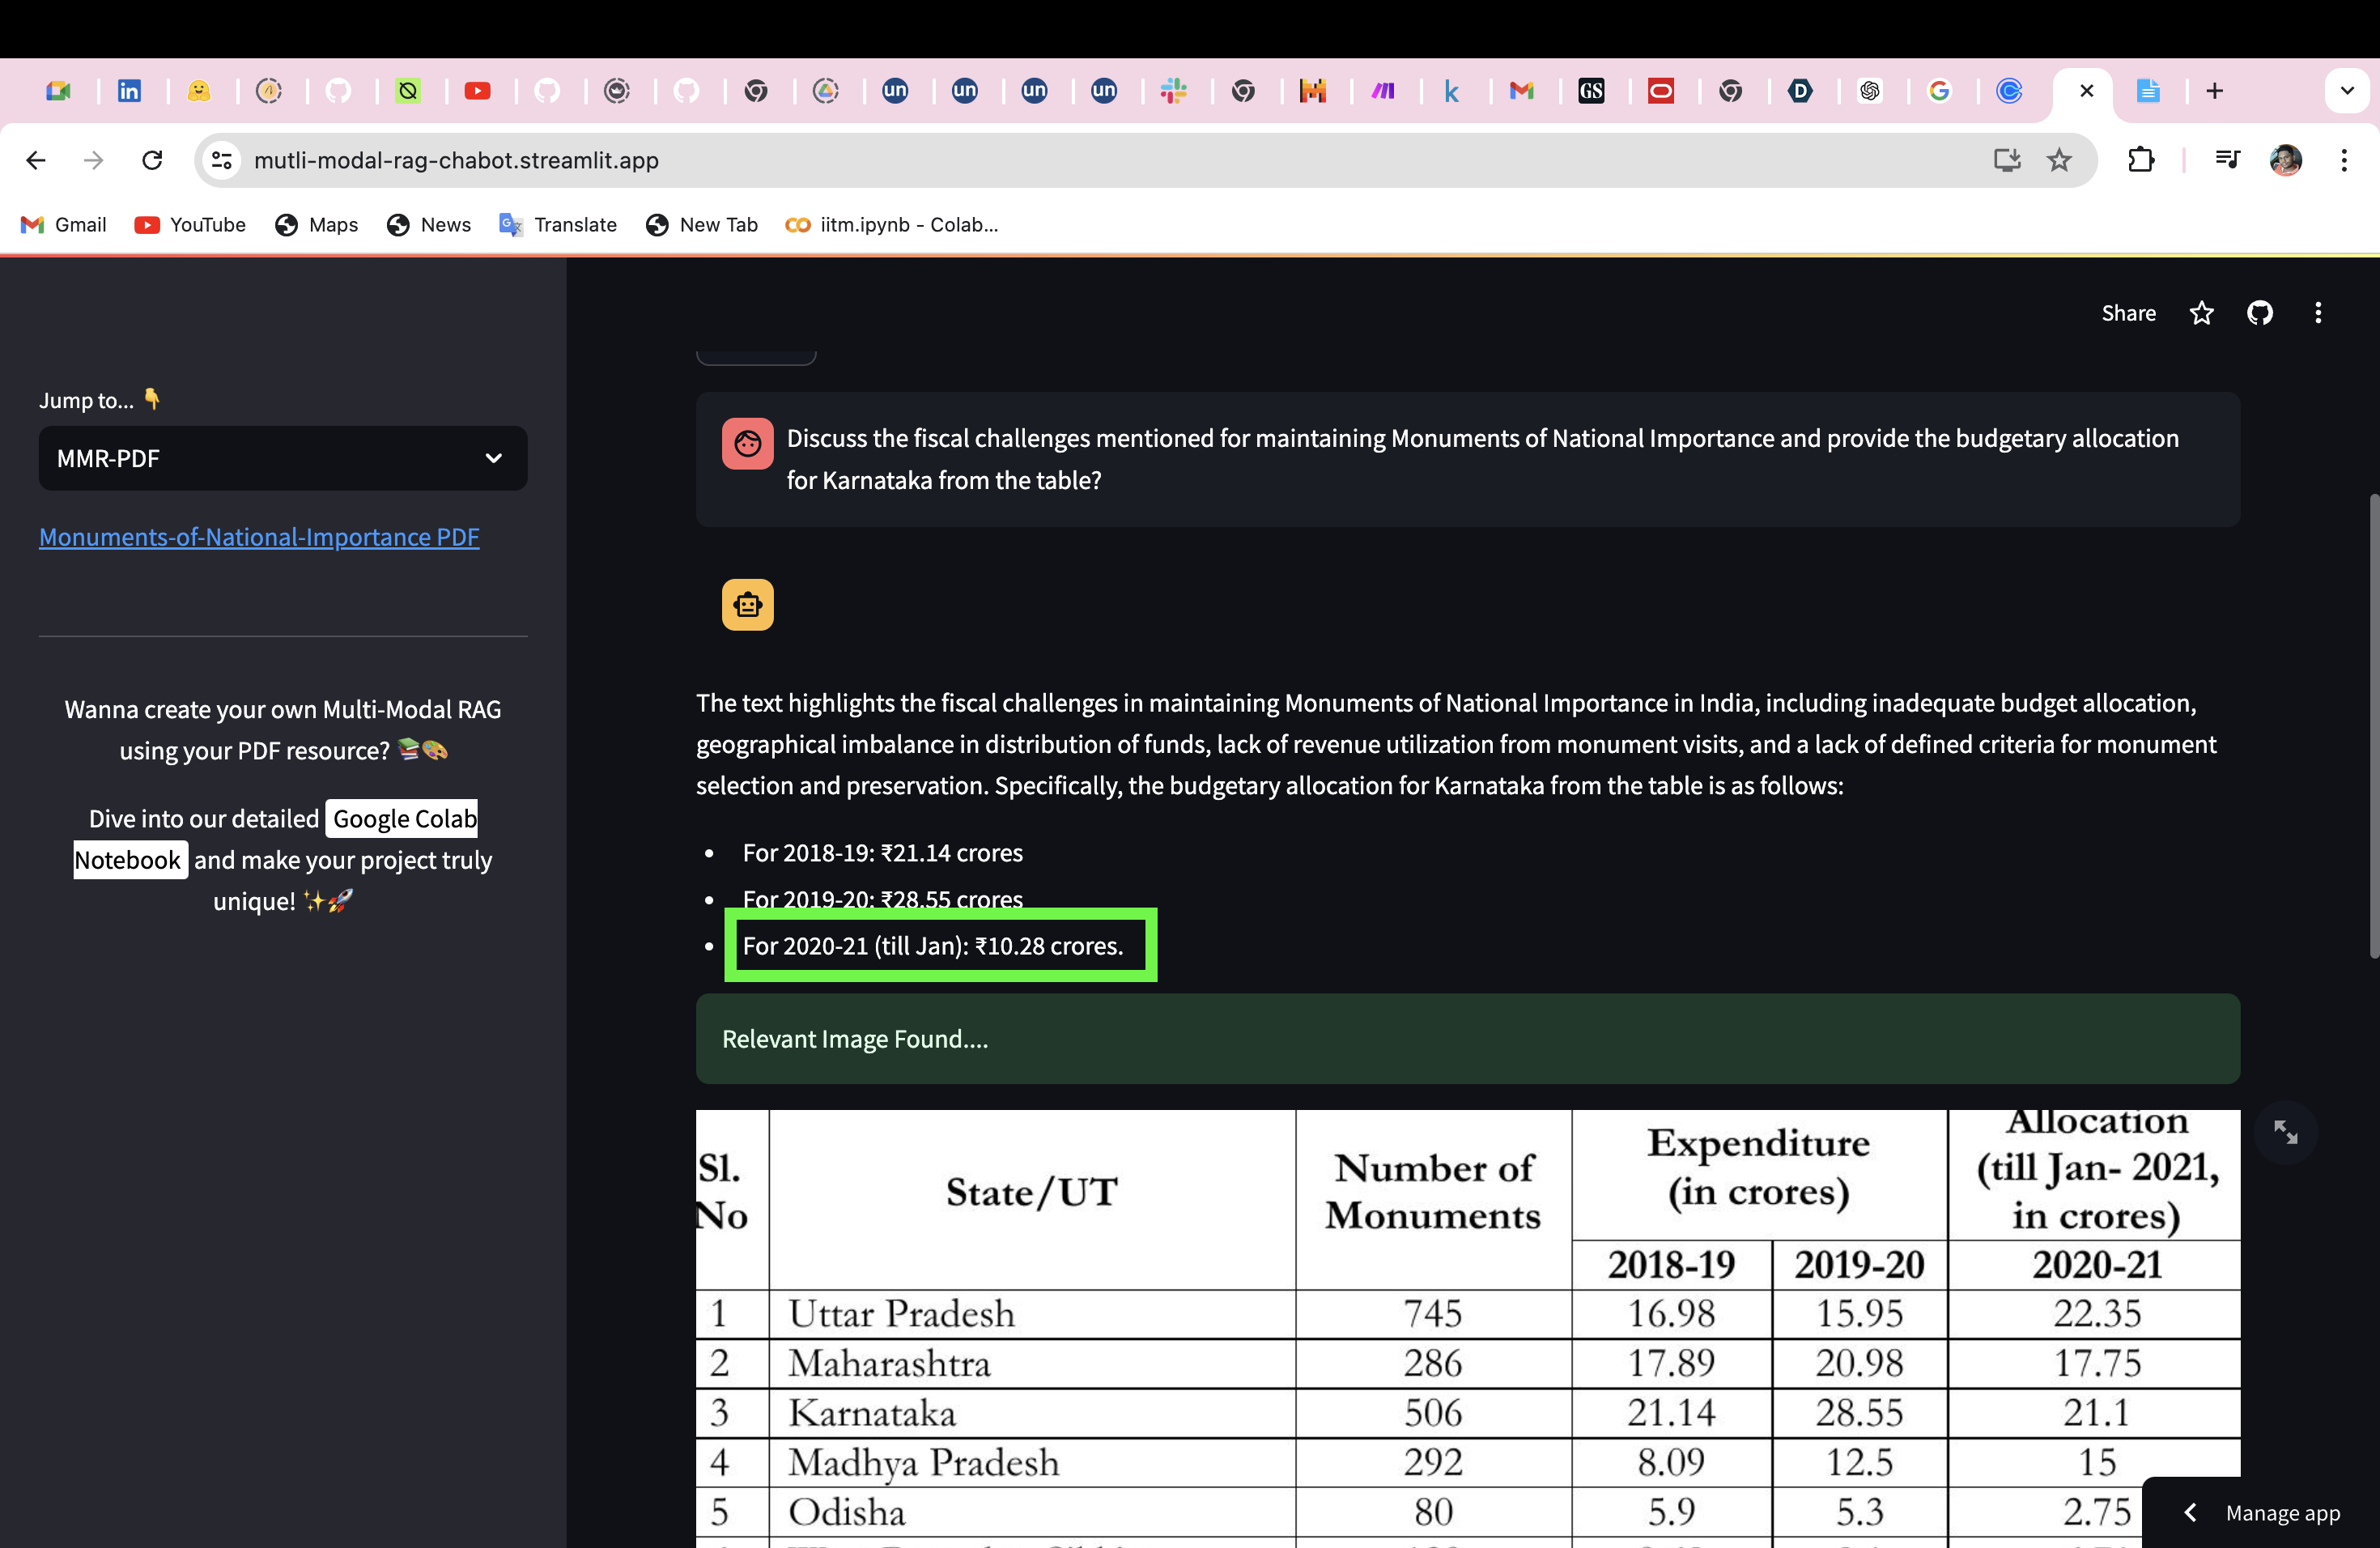Viewport: 2380px width, 1548px height.
Task: Open the Slack pinned tab
Action: [x=1175, y=91]
